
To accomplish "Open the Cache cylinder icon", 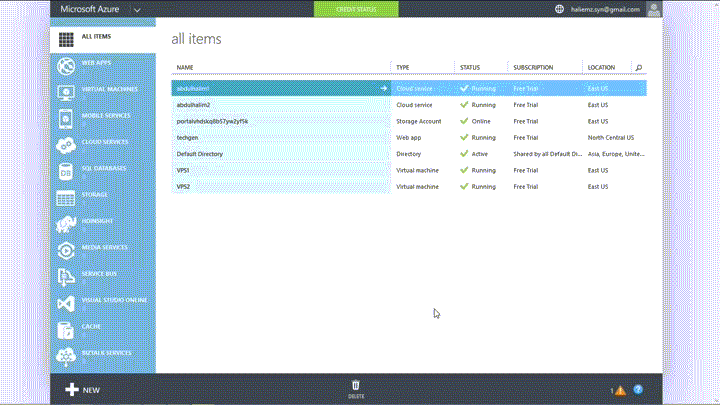I will pyautogui.click(x=66, y=330).
